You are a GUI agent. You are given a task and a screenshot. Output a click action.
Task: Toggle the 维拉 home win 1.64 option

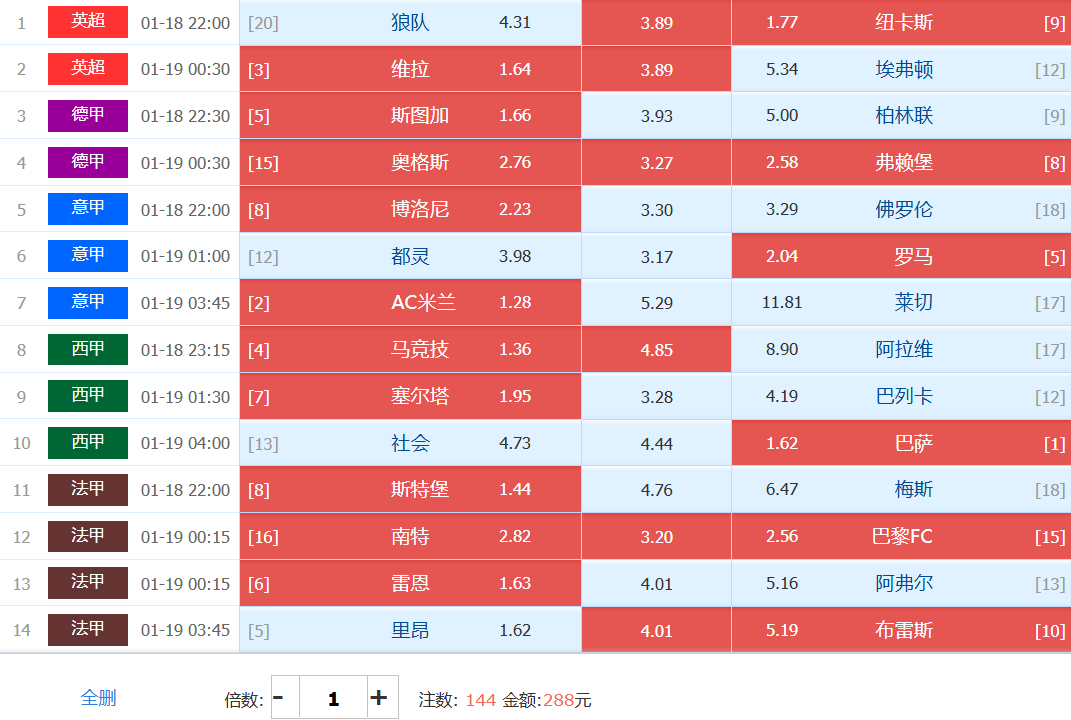pyautogui.click(x=410, y=69)
